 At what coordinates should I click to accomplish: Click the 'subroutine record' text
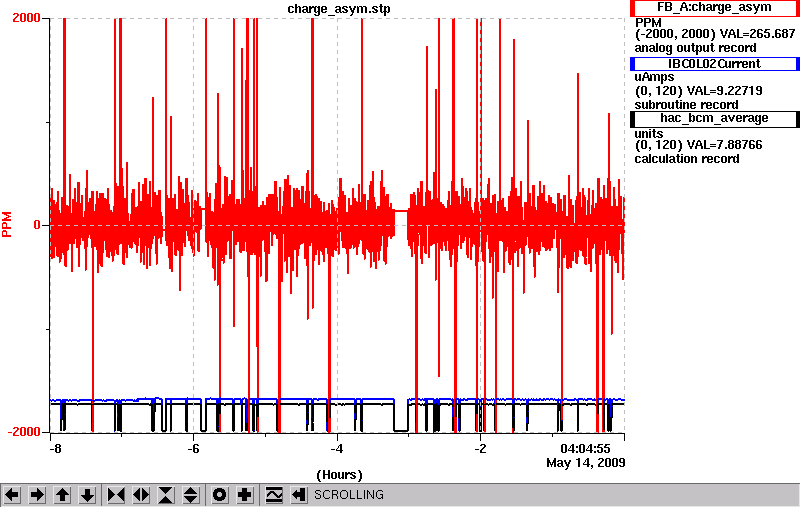click(x=686, y=105)
